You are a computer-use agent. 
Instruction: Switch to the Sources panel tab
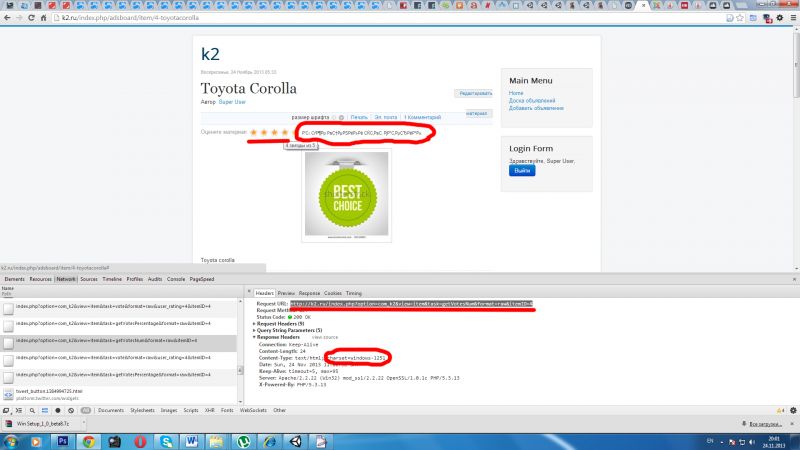89,280
